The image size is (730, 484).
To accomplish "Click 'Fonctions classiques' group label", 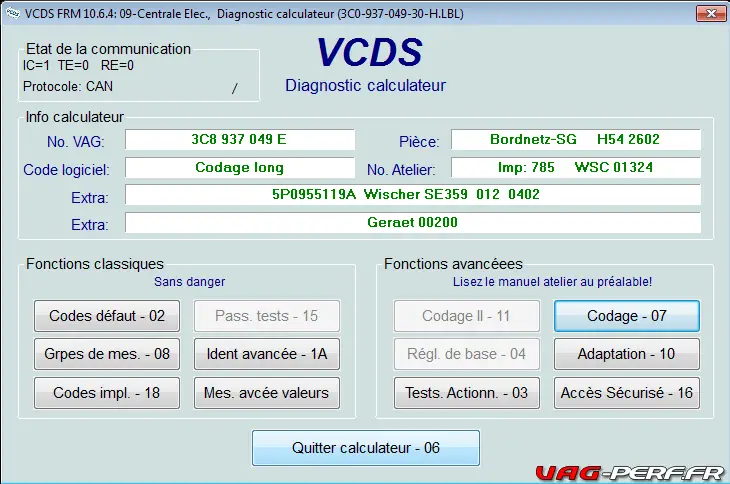I will [x=95, y=264].
